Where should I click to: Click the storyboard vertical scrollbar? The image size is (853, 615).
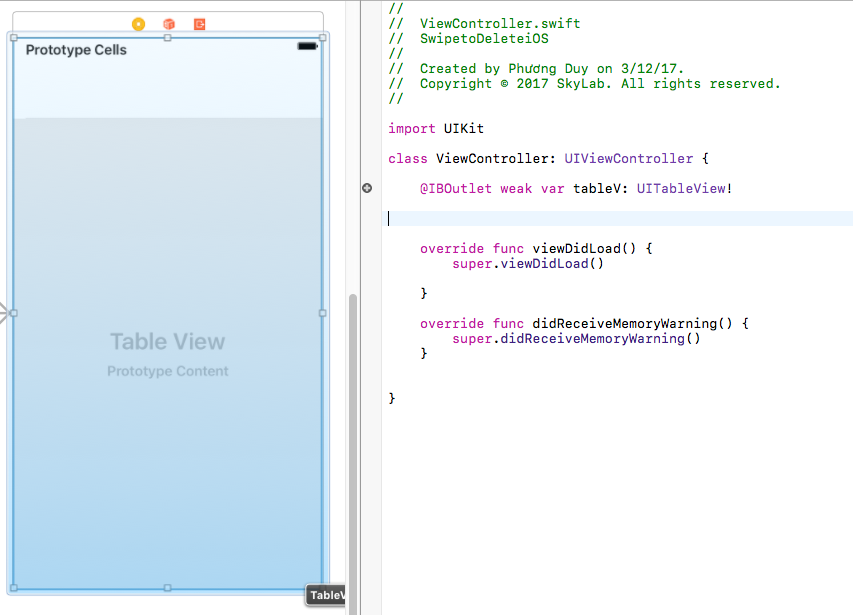click(x=353, y=454)
